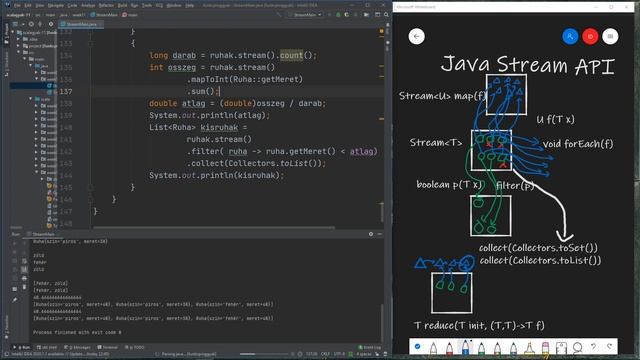Select the lasso select tool in Whiteboard
Screen dimensions: 640x360
coord(577,347)
